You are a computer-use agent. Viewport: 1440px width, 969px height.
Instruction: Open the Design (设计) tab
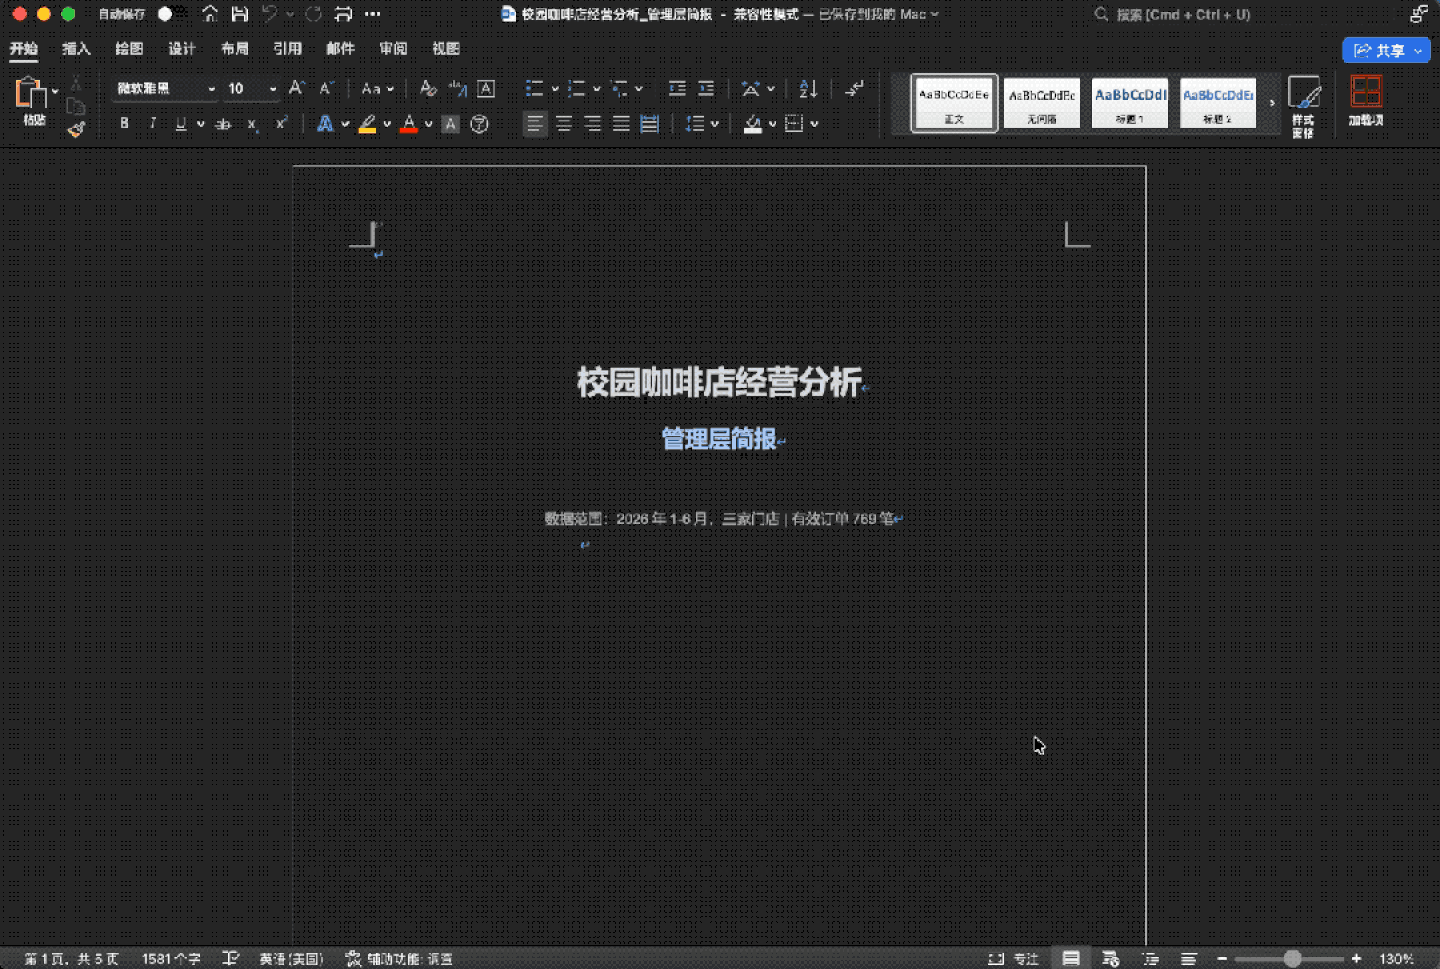182,48
